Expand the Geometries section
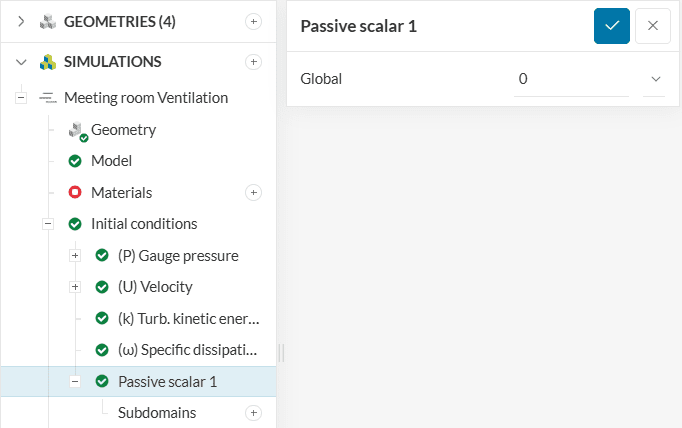This screenshot has width=682, height=428. [21, 22]
